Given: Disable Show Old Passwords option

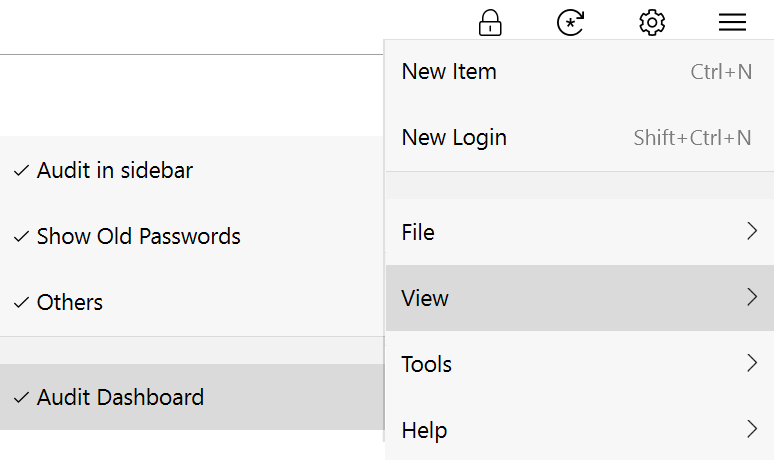Looking at the screenshot, I should coord(192,236).
